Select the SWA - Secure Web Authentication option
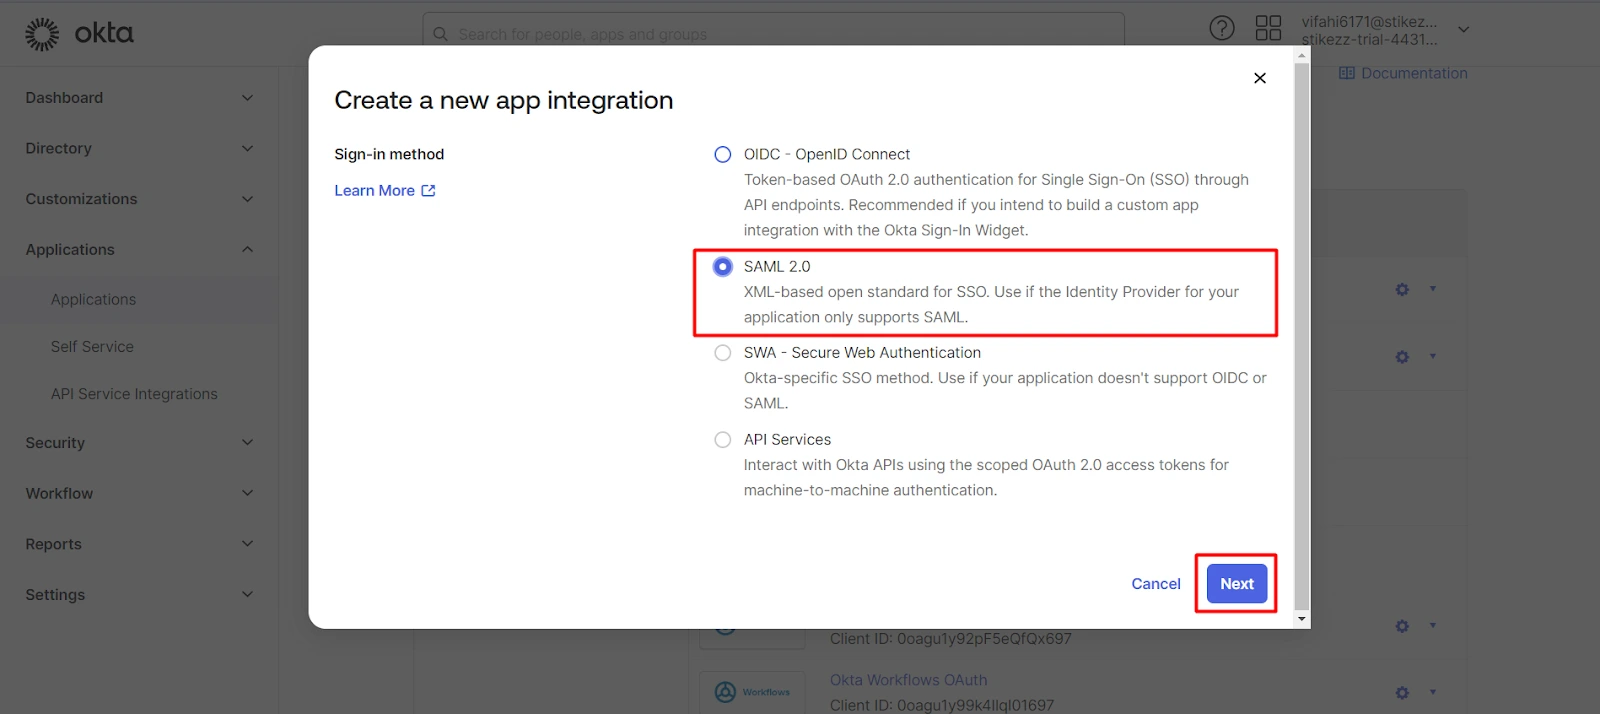The image size is (1600, 714). (722, 353)
